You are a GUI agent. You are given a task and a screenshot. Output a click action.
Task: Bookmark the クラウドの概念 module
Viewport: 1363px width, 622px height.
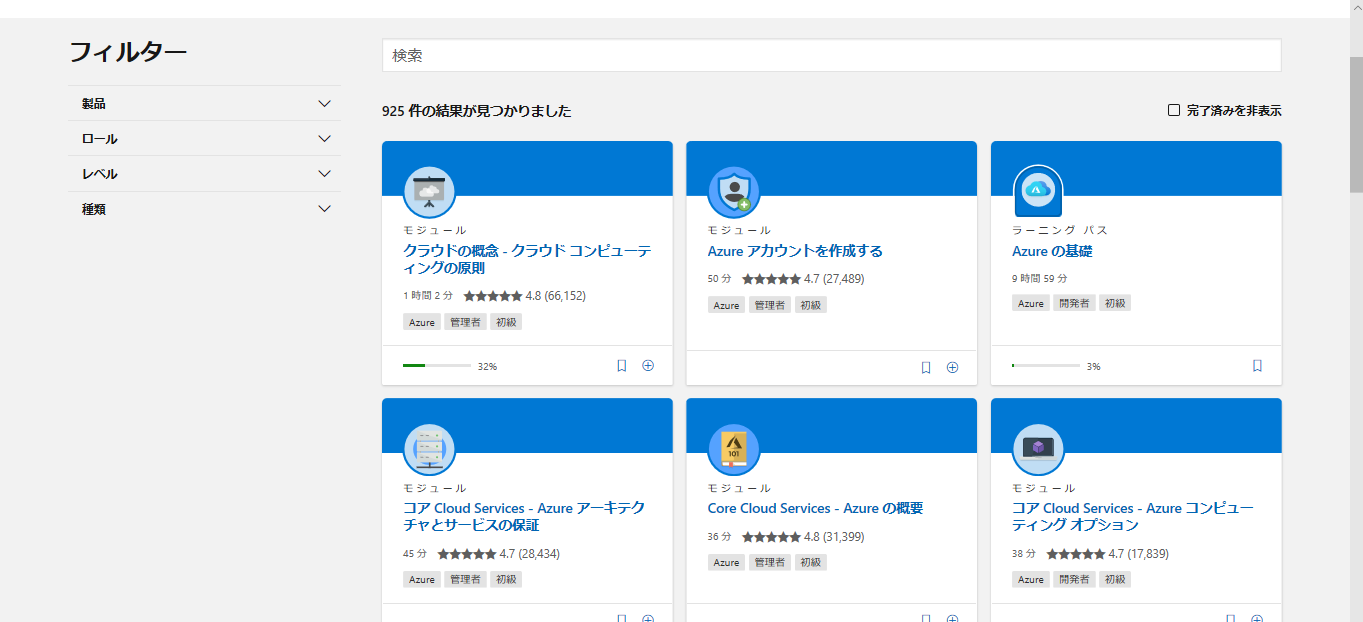622,366
